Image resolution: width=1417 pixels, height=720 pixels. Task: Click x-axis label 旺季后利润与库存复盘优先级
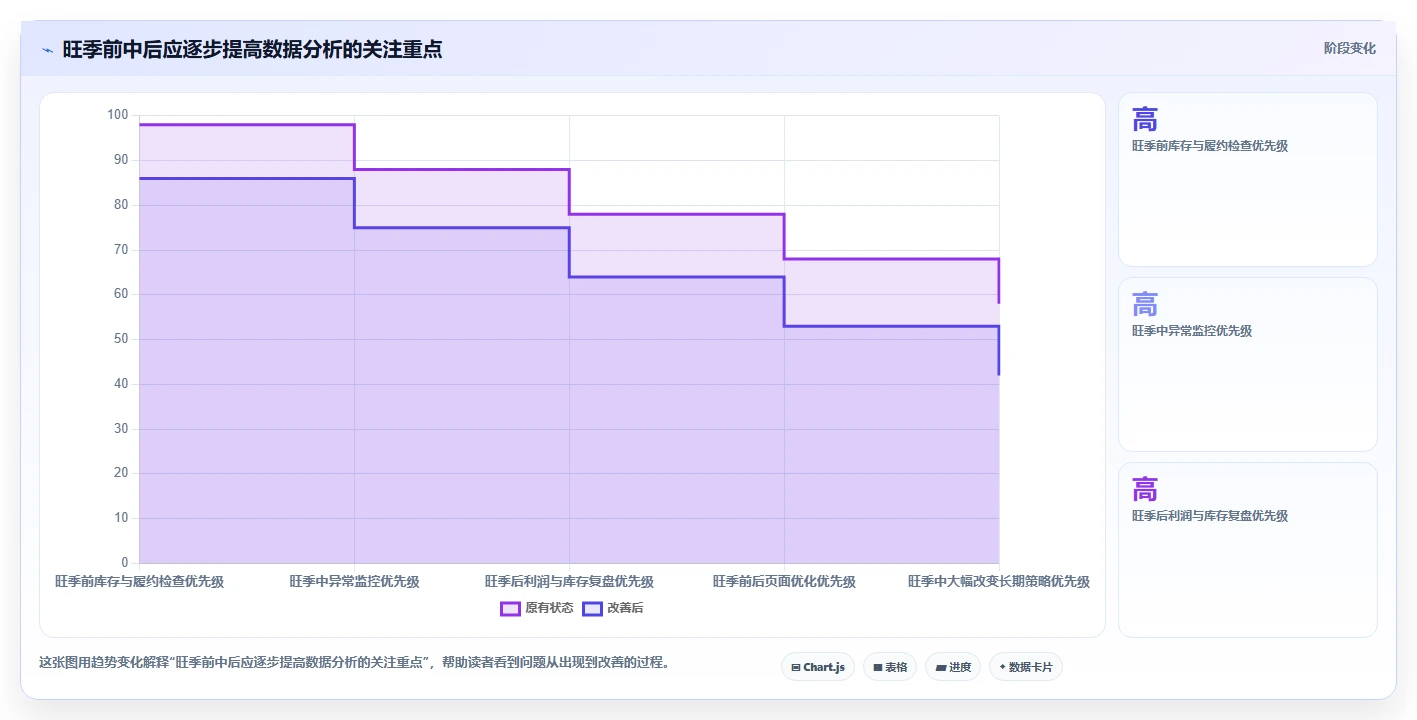pyautogui.click(x=569, y=581)
